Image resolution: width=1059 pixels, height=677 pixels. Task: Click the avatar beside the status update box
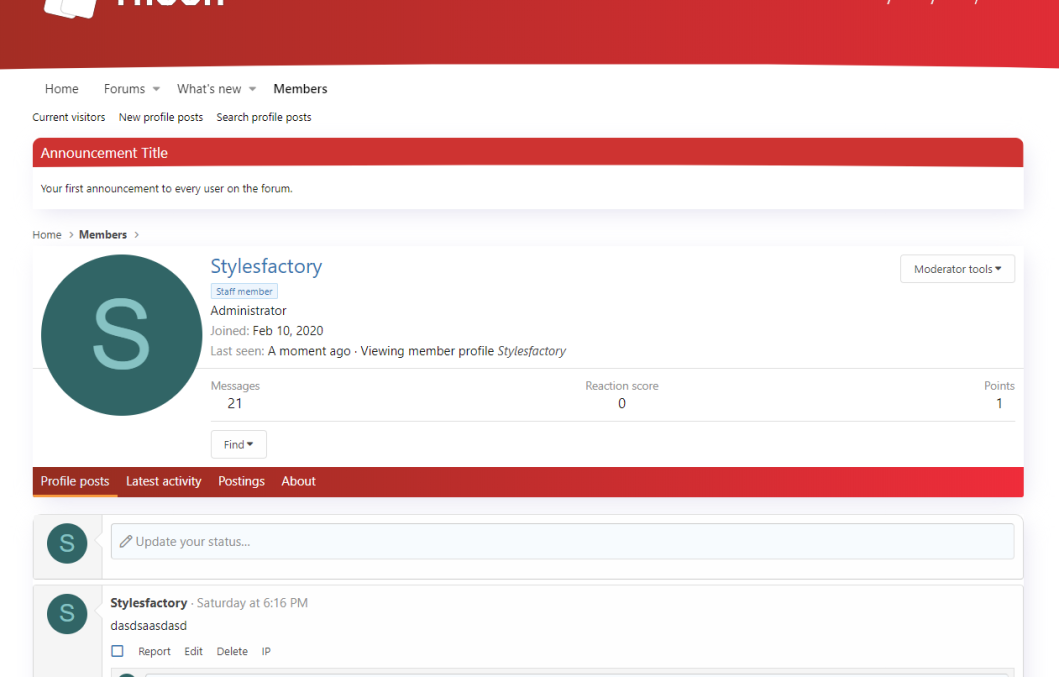(67, 543)
